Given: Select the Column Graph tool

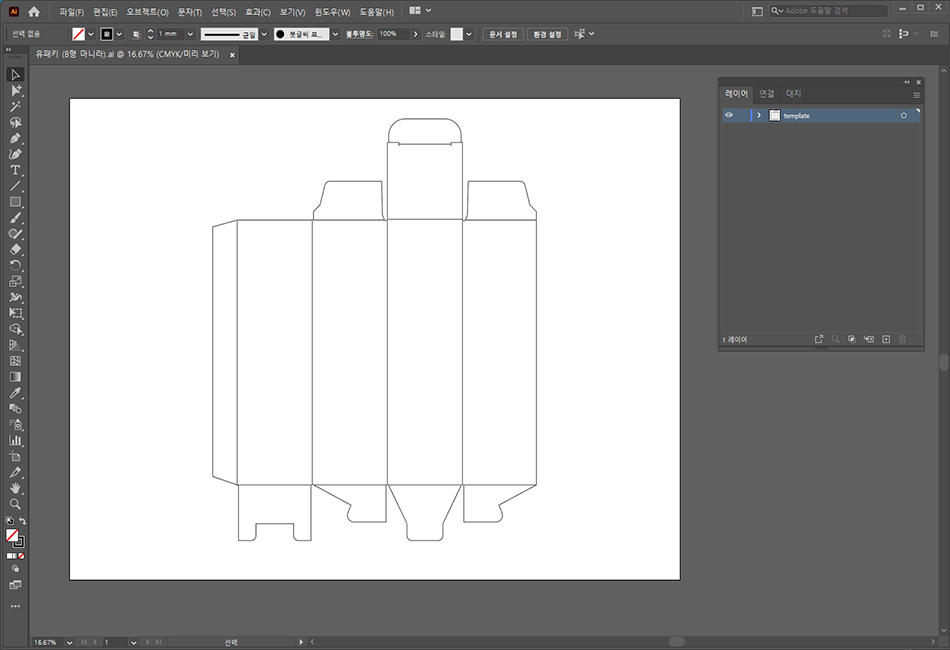Looking at the screenshot, I should [x=15, y=440].
